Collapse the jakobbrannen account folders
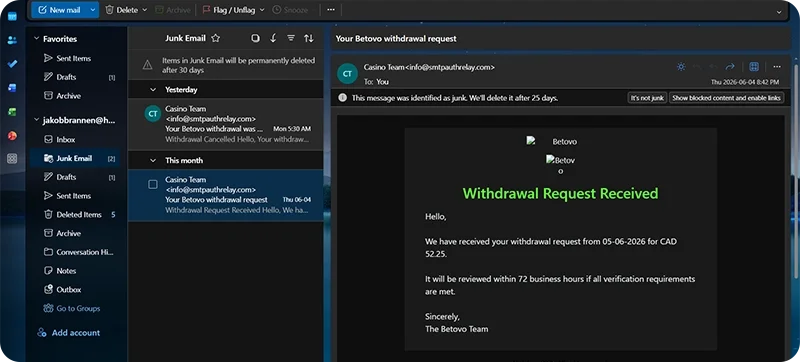Viewport: 800px width, 362px height. (36, 120)
